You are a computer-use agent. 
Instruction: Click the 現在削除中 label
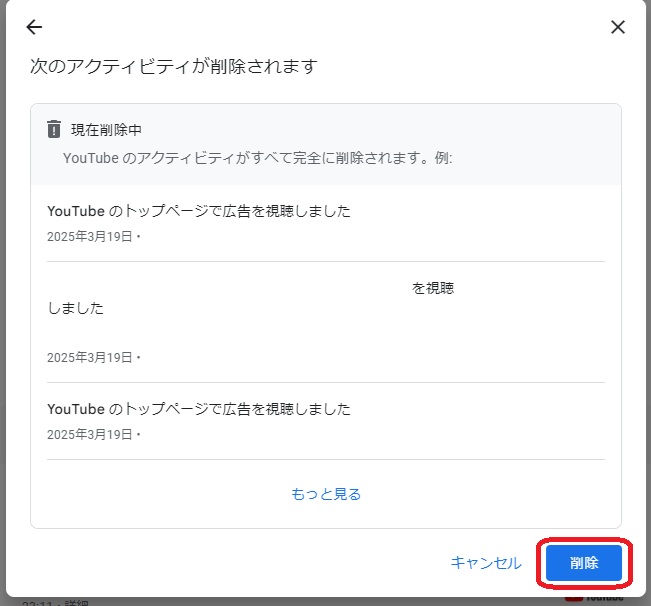pos(106,130)
